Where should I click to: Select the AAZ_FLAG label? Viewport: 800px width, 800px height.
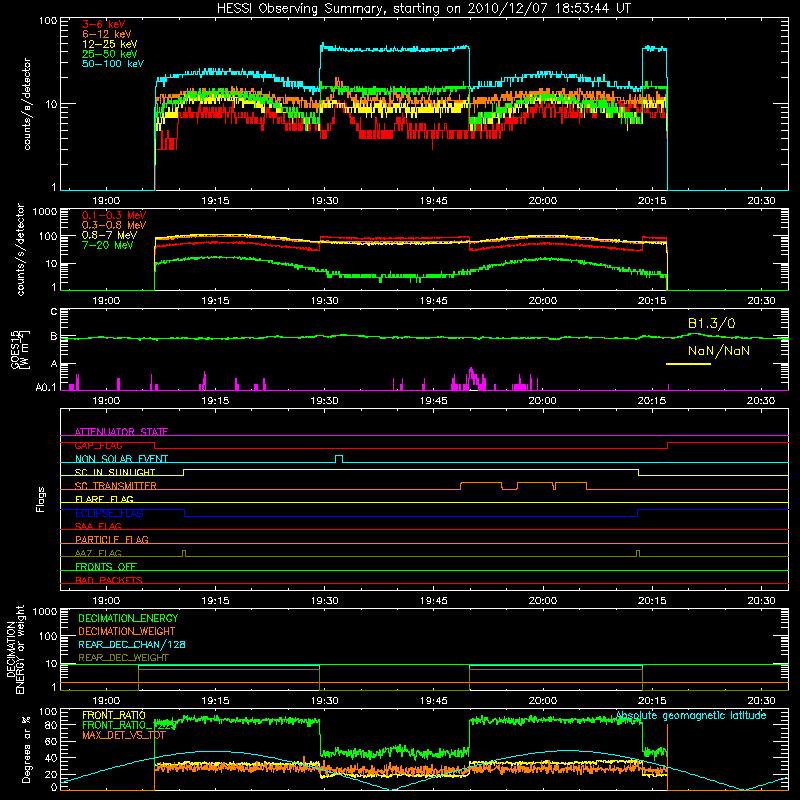point(98,553)
